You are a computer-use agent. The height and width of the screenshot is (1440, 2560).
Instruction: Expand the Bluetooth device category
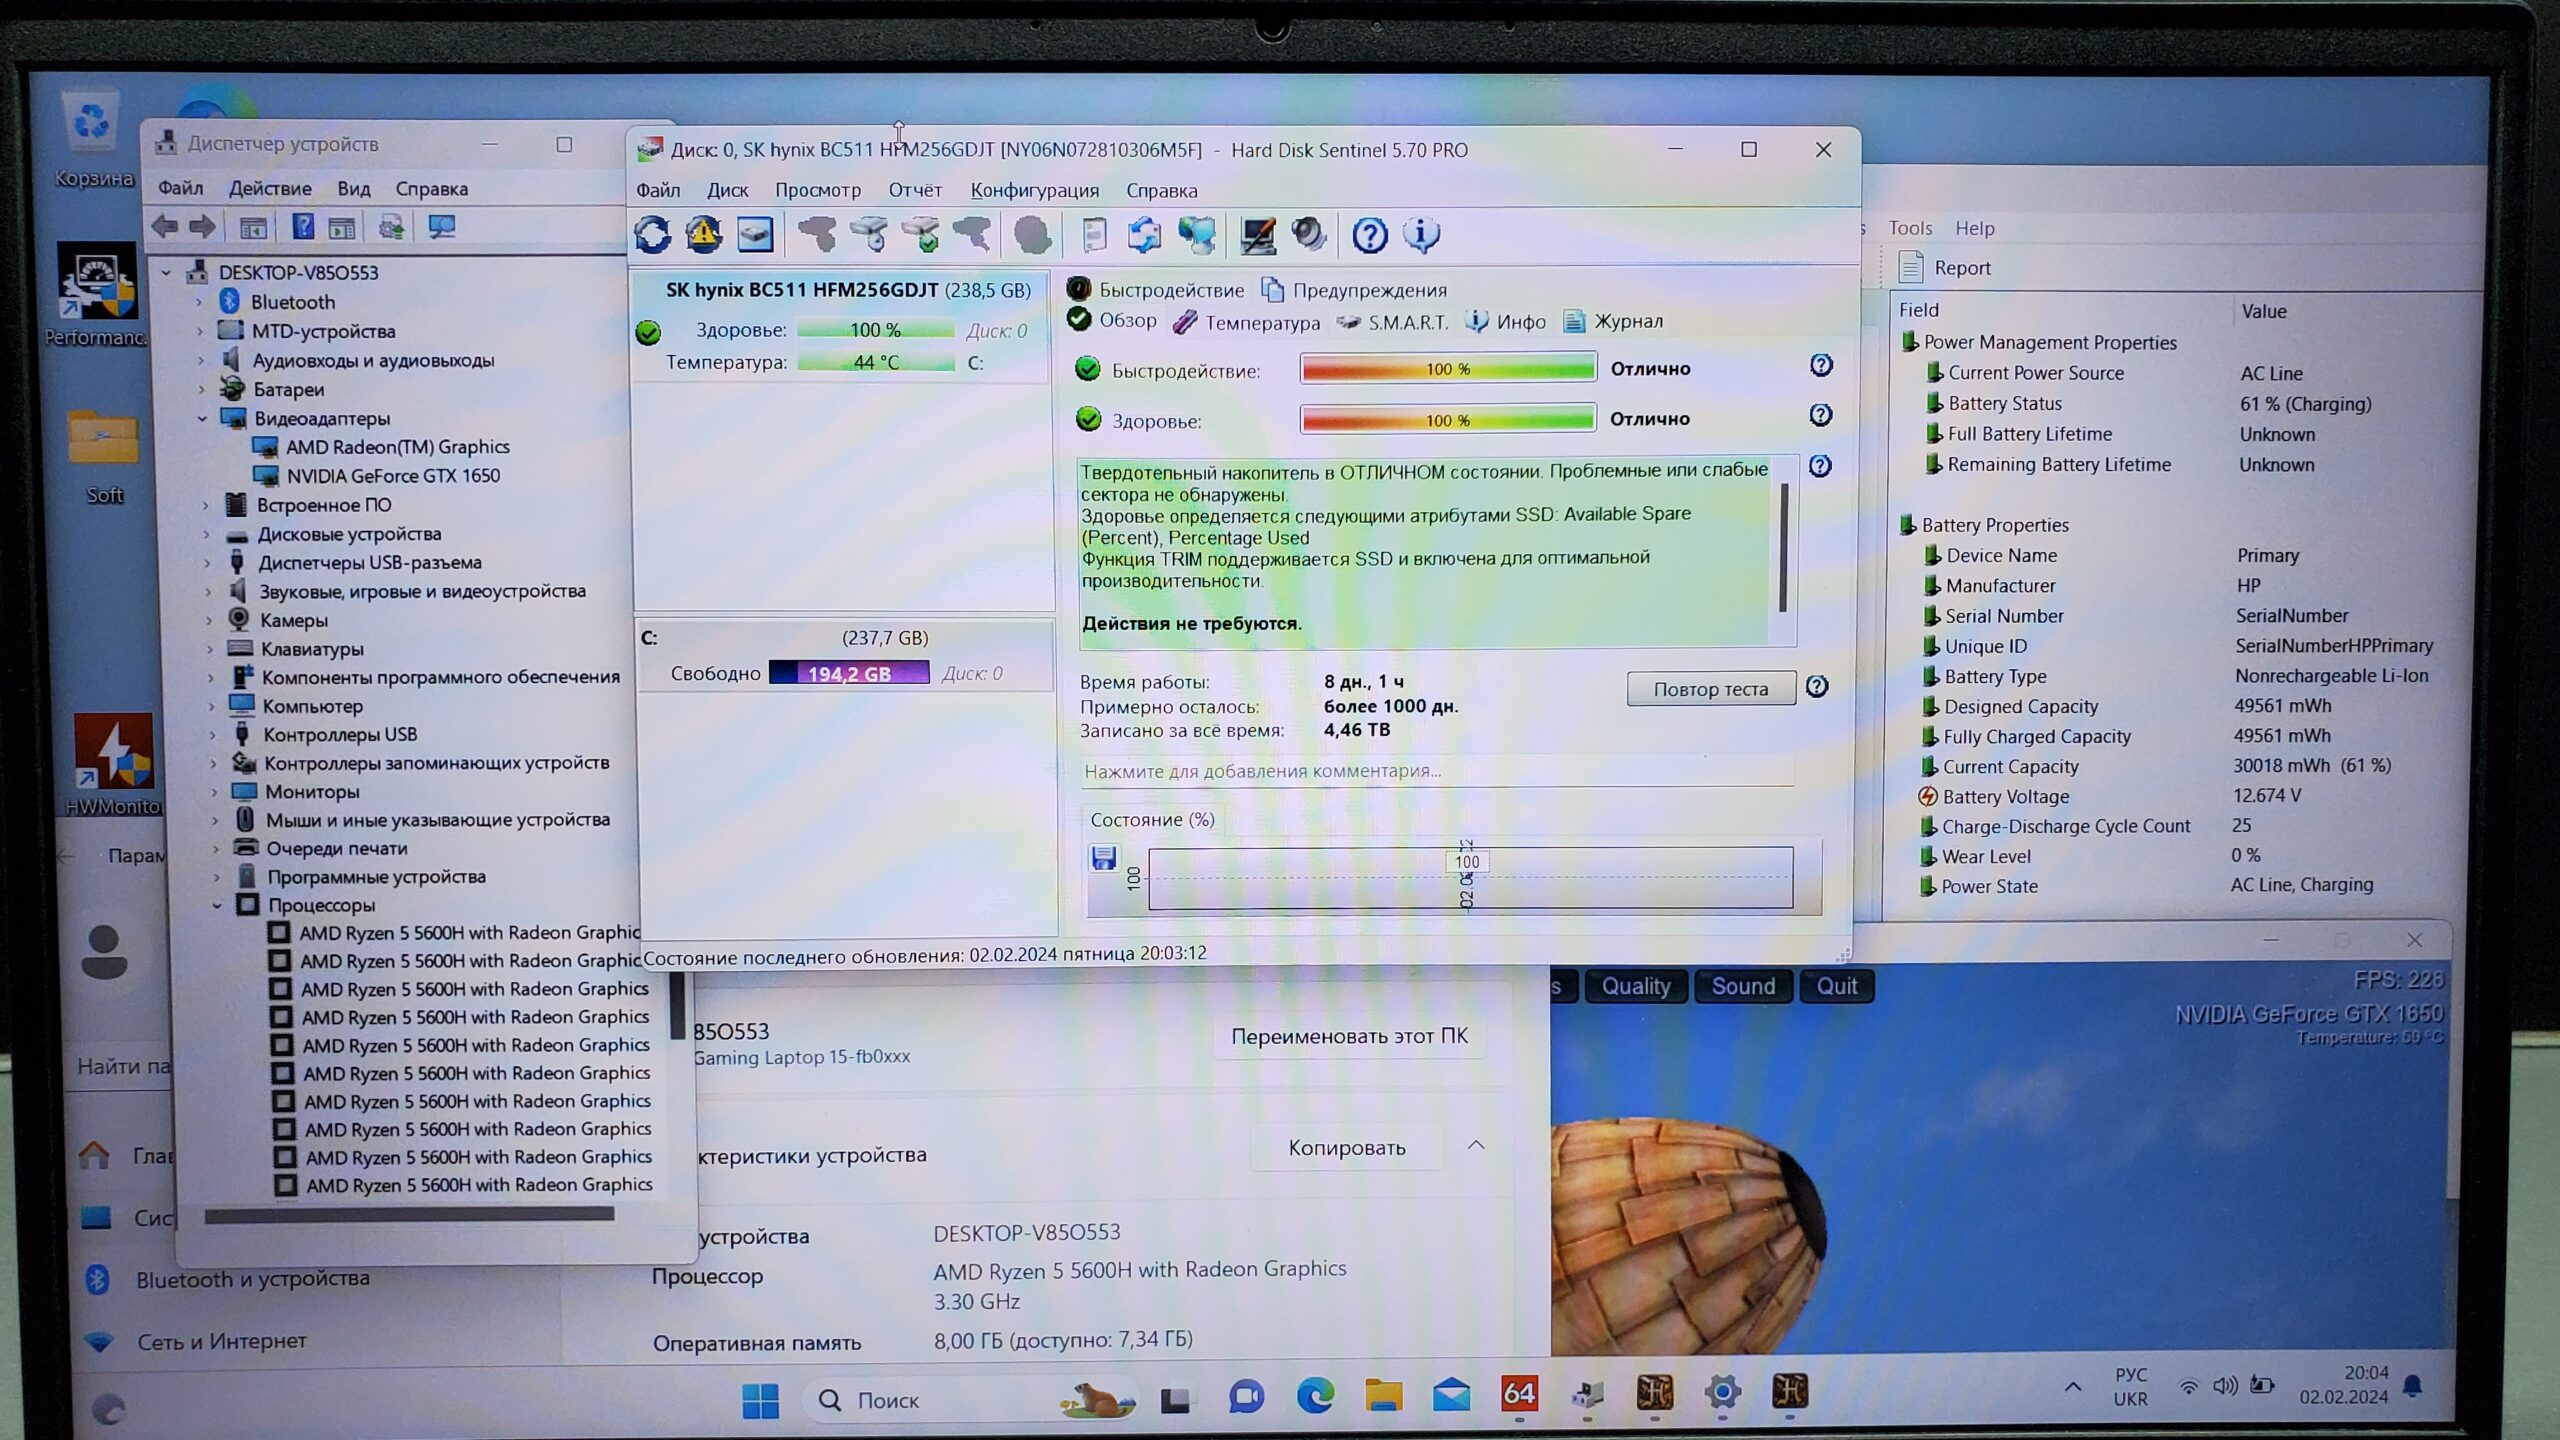pos(200,302)
